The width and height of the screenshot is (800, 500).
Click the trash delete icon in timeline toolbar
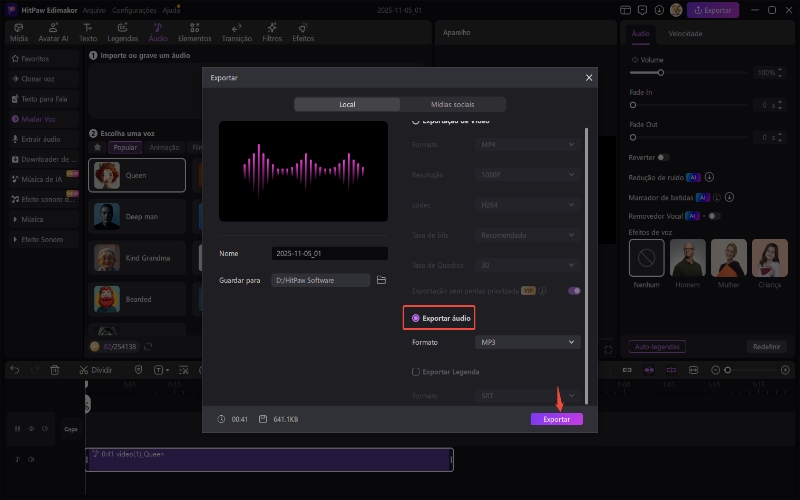click(x=55, y=370)
